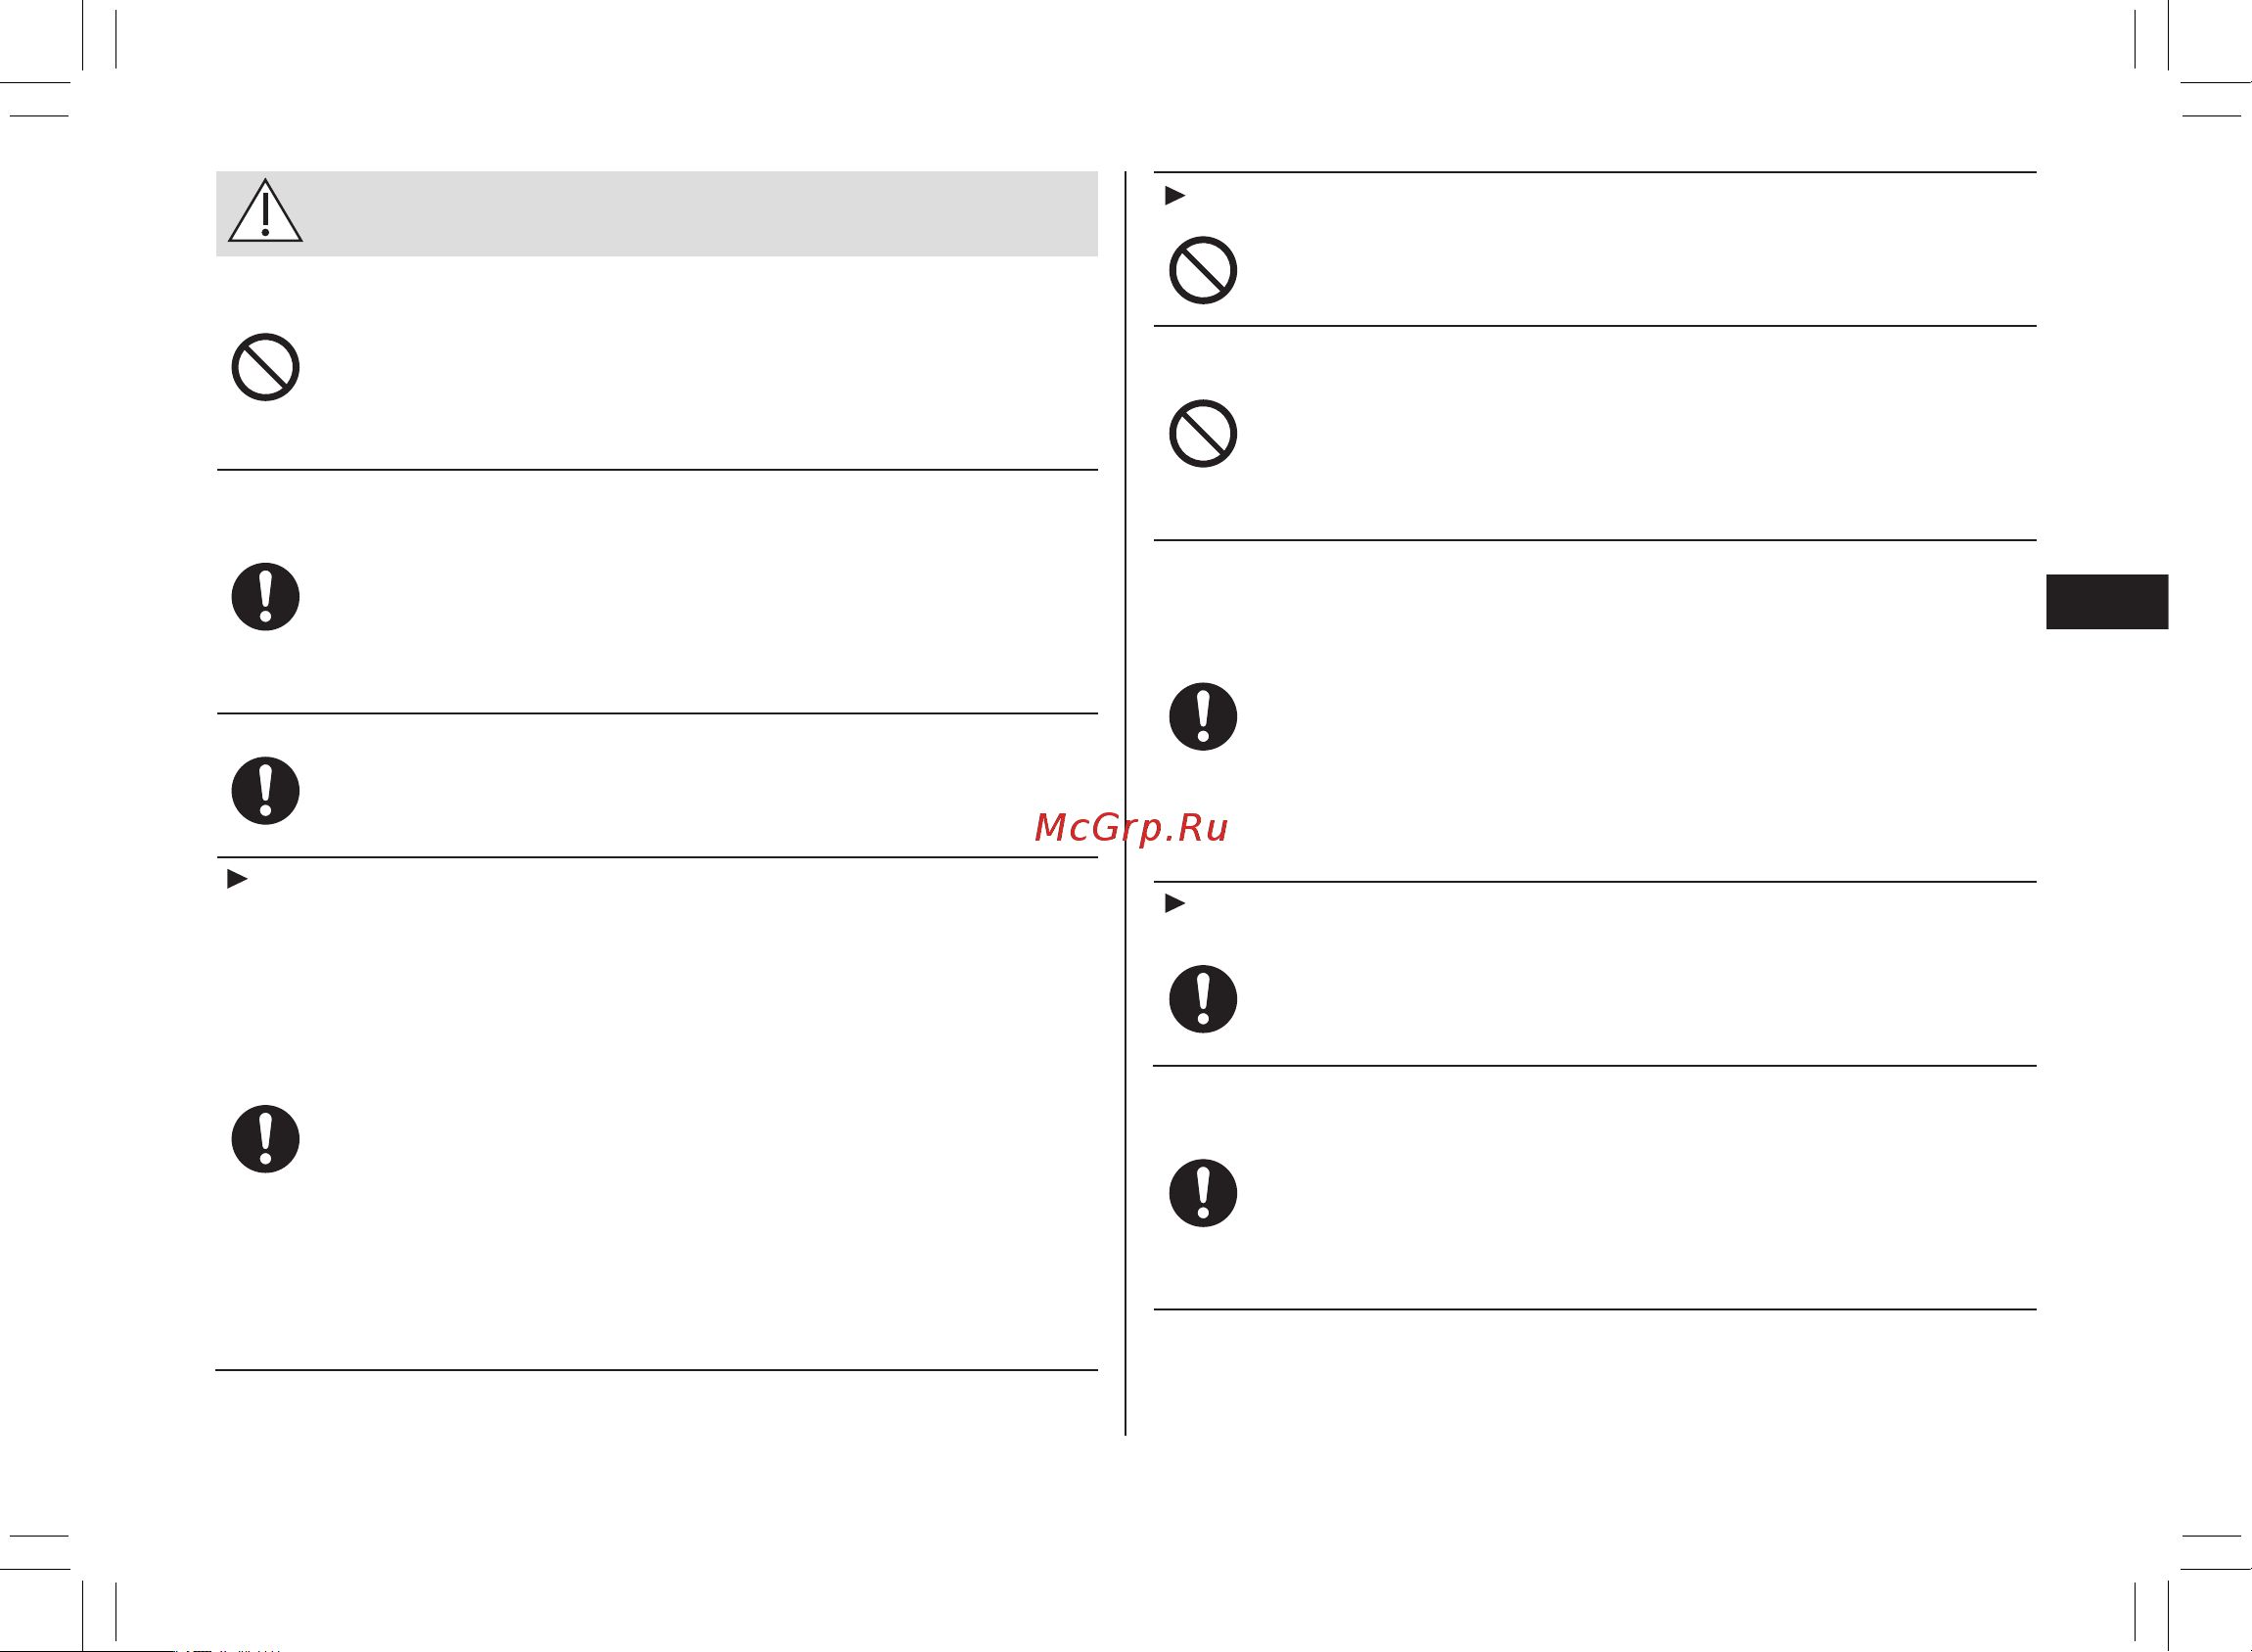This screenshot has width=2252, height=1652.
Task: Expand the black arrow marker in left column
Action: tap(237, 879)
